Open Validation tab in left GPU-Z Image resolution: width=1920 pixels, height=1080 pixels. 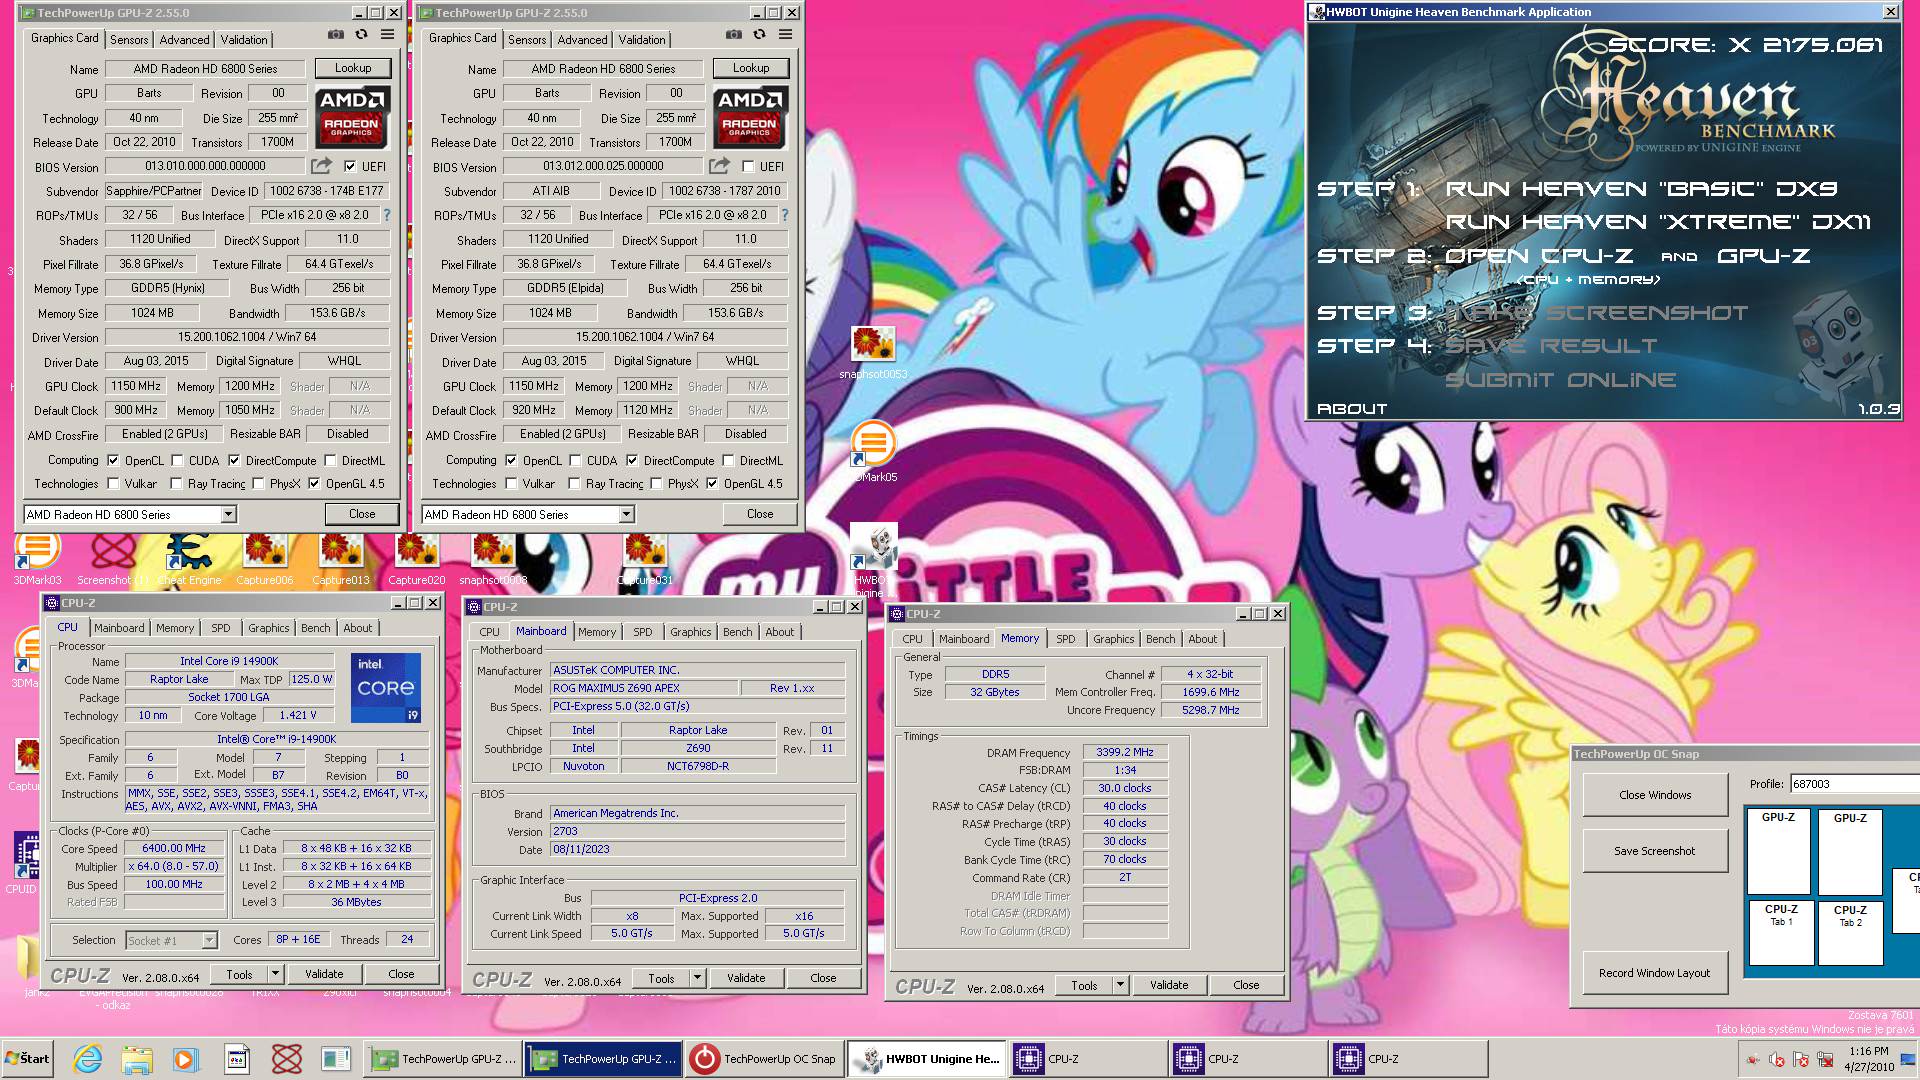[x=244, y=40]
